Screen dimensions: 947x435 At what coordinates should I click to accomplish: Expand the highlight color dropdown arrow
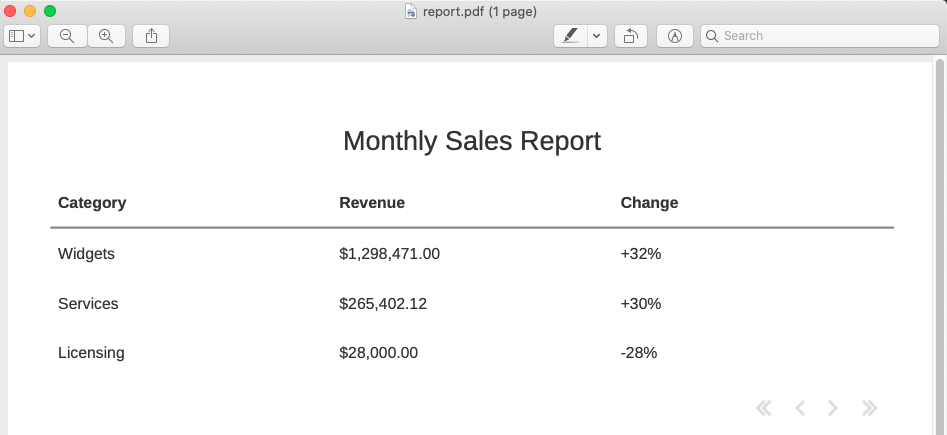[x=597, y=36]
